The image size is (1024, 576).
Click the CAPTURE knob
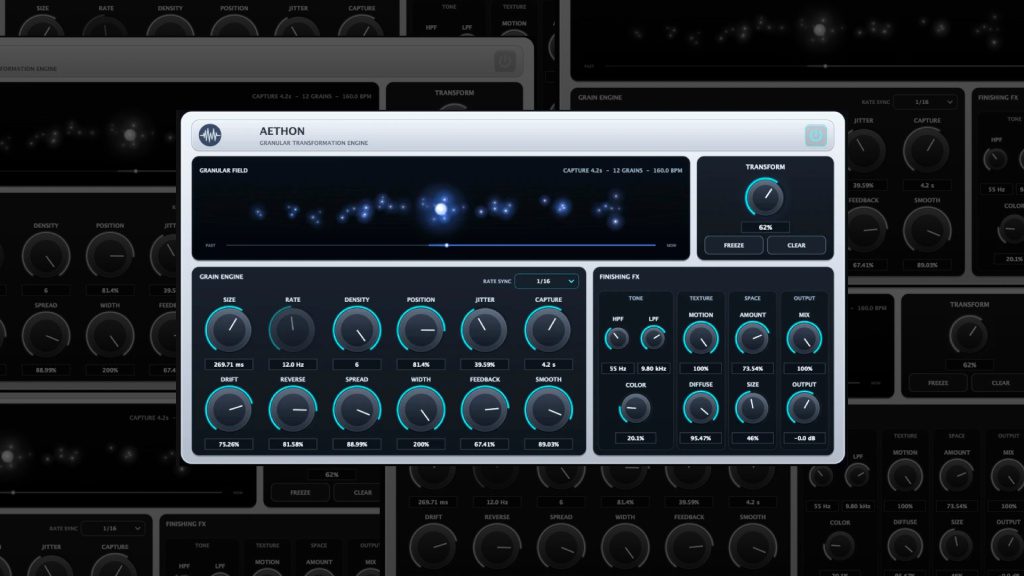coord(548,330)
